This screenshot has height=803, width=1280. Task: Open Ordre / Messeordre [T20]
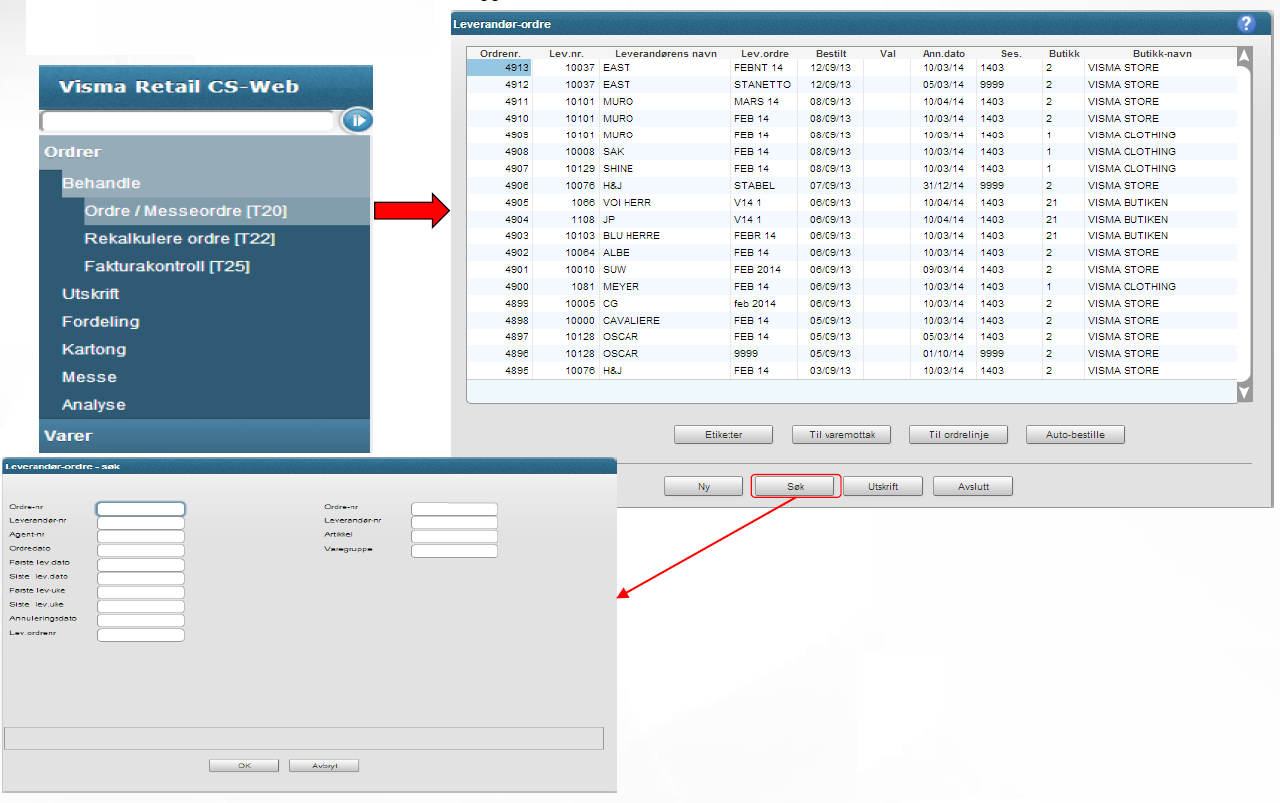227,211
